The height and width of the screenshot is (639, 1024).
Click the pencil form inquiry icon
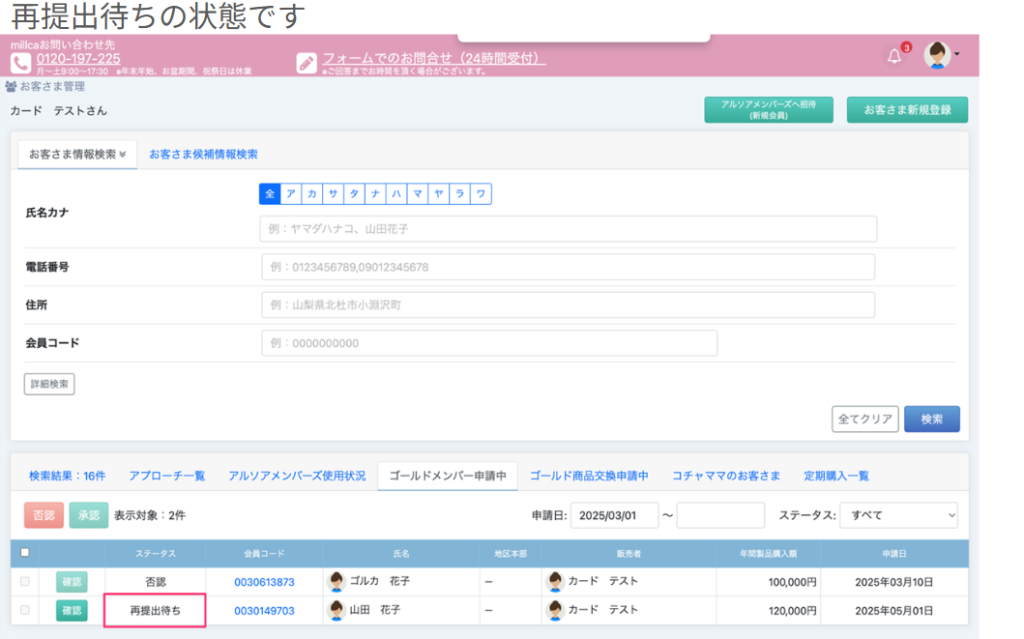(307, 62)
